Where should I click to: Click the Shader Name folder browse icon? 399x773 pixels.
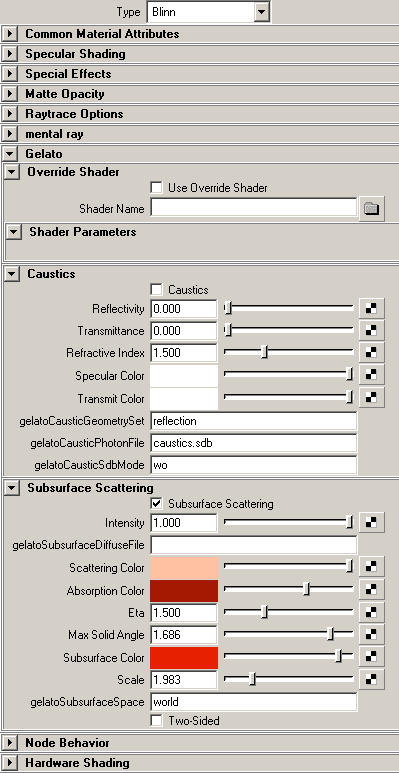pos(371,209)
